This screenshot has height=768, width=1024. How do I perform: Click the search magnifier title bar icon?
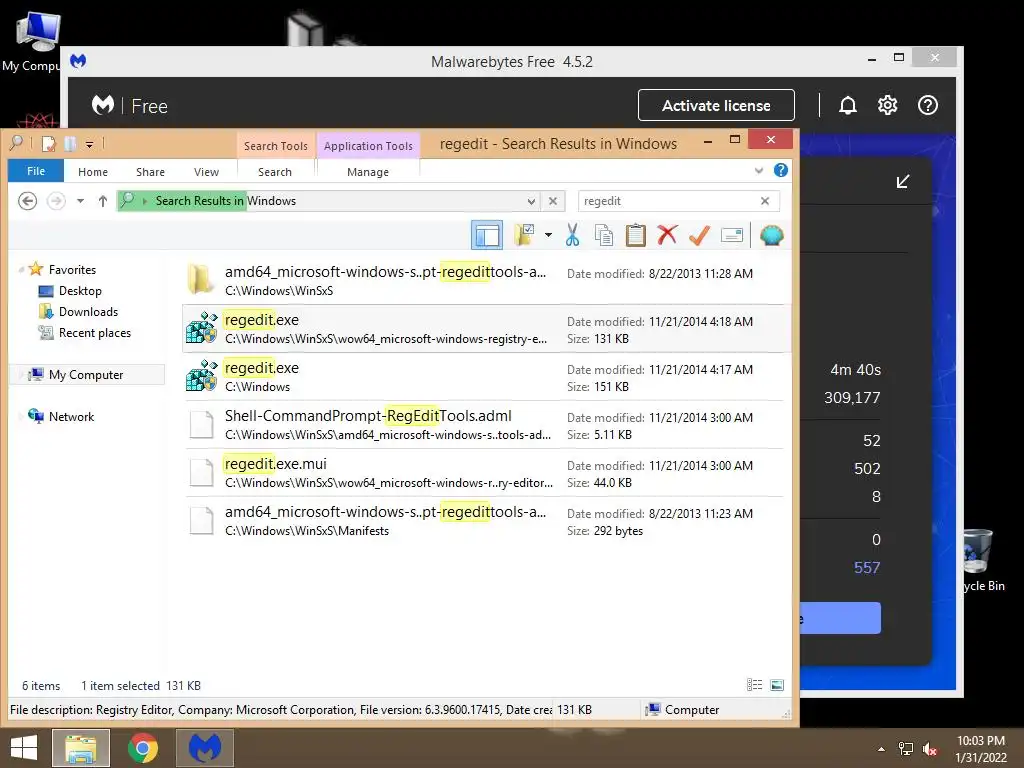[17, 143]
